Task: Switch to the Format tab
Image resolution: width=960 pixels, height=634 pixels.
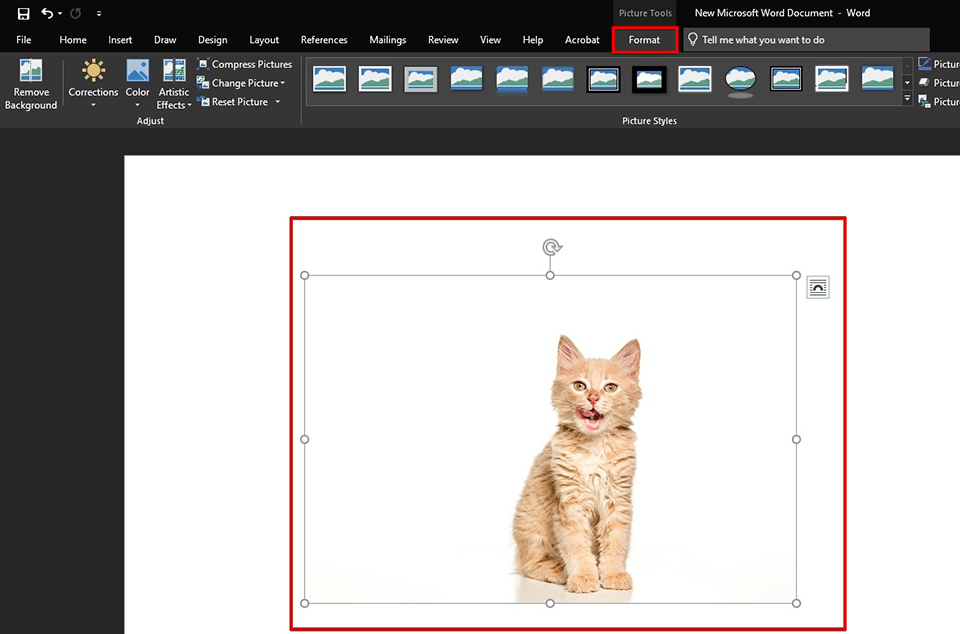Action: 644,40
